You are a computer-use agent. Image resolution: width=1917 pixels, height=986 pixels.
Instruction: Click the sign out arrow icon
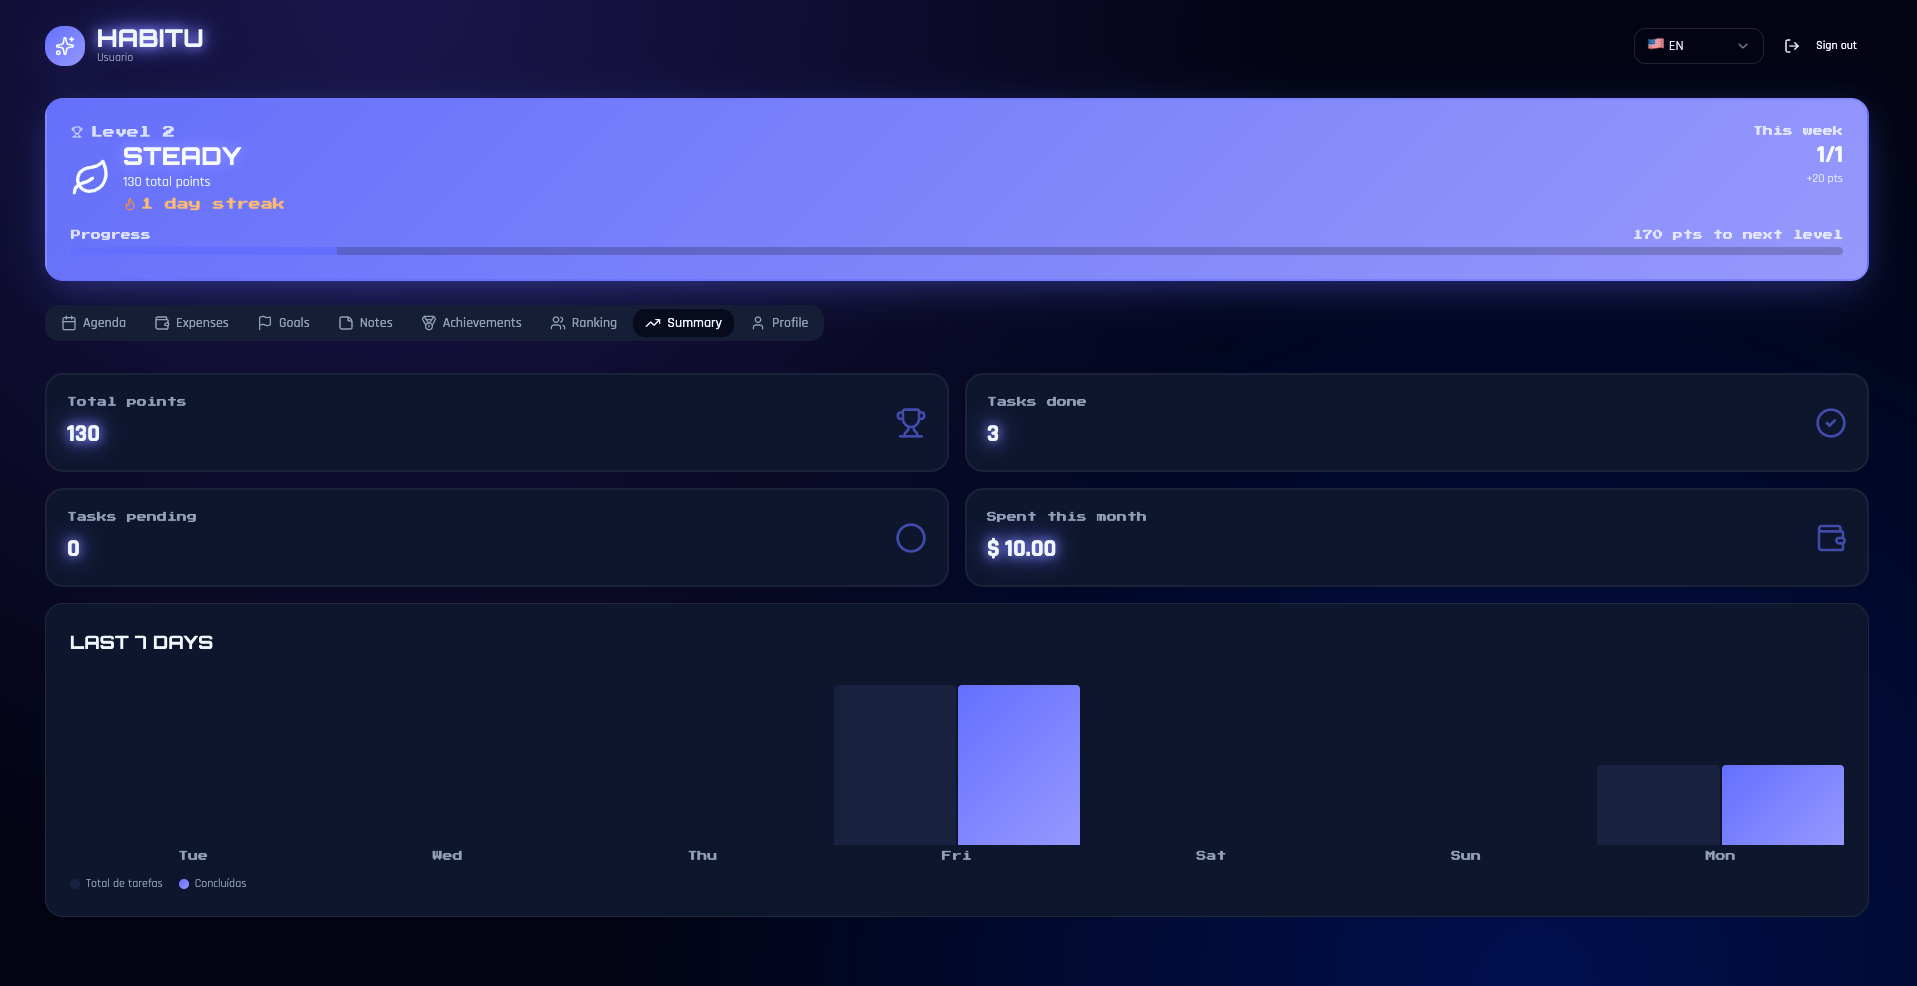pyautogui.click(x=1792, y=46)
